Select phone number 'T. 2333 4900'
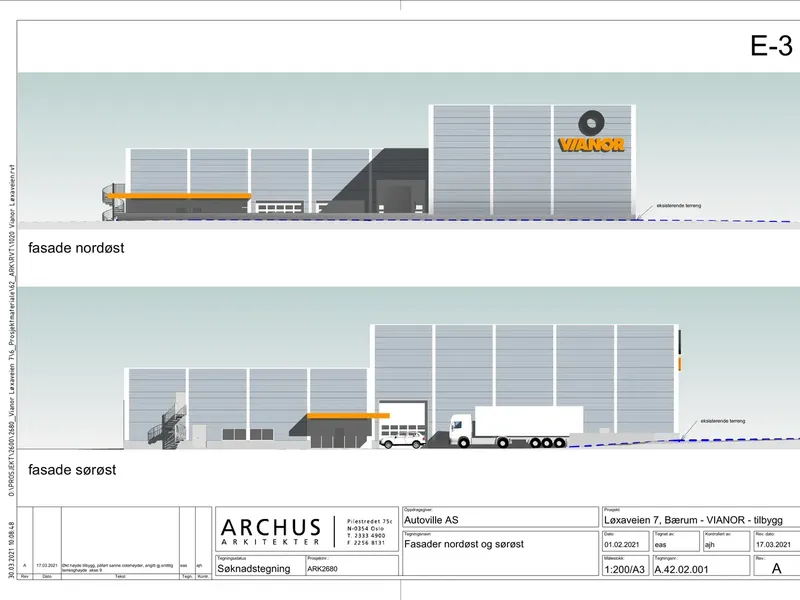800x600 pixels. click(x=366, y=536)
